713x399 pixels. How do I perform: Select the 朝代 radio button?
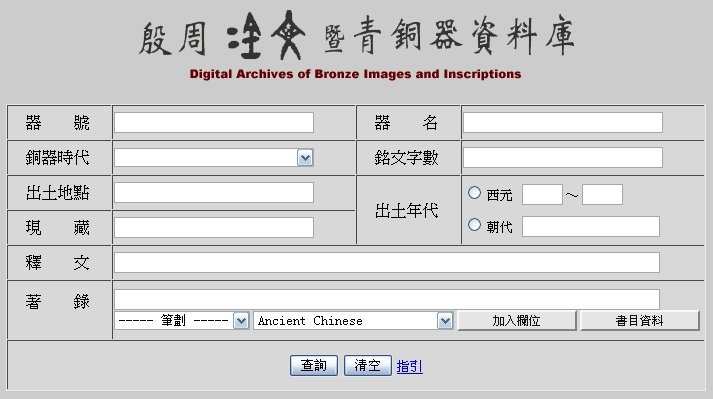(474, 225)
